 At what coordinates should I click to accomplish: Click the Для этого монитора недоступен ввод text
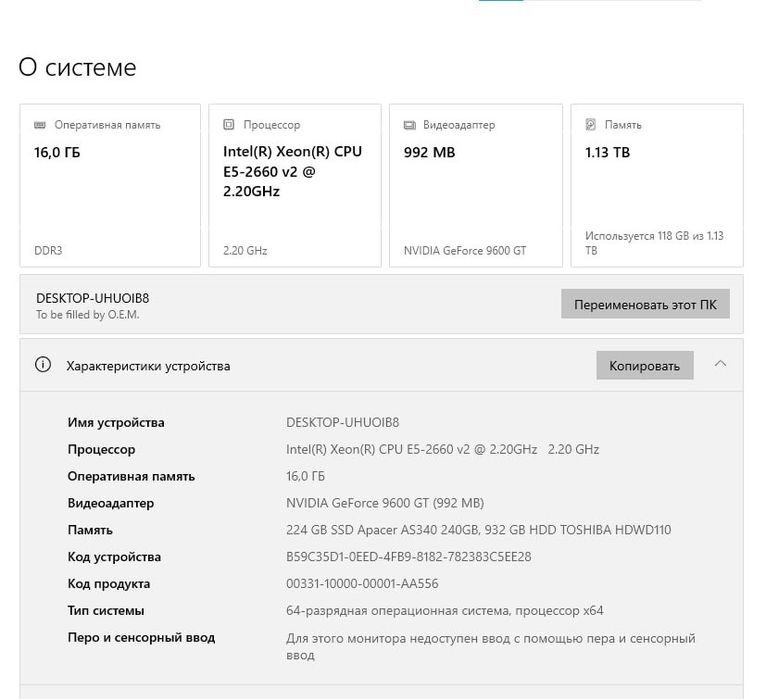[490, 646]
